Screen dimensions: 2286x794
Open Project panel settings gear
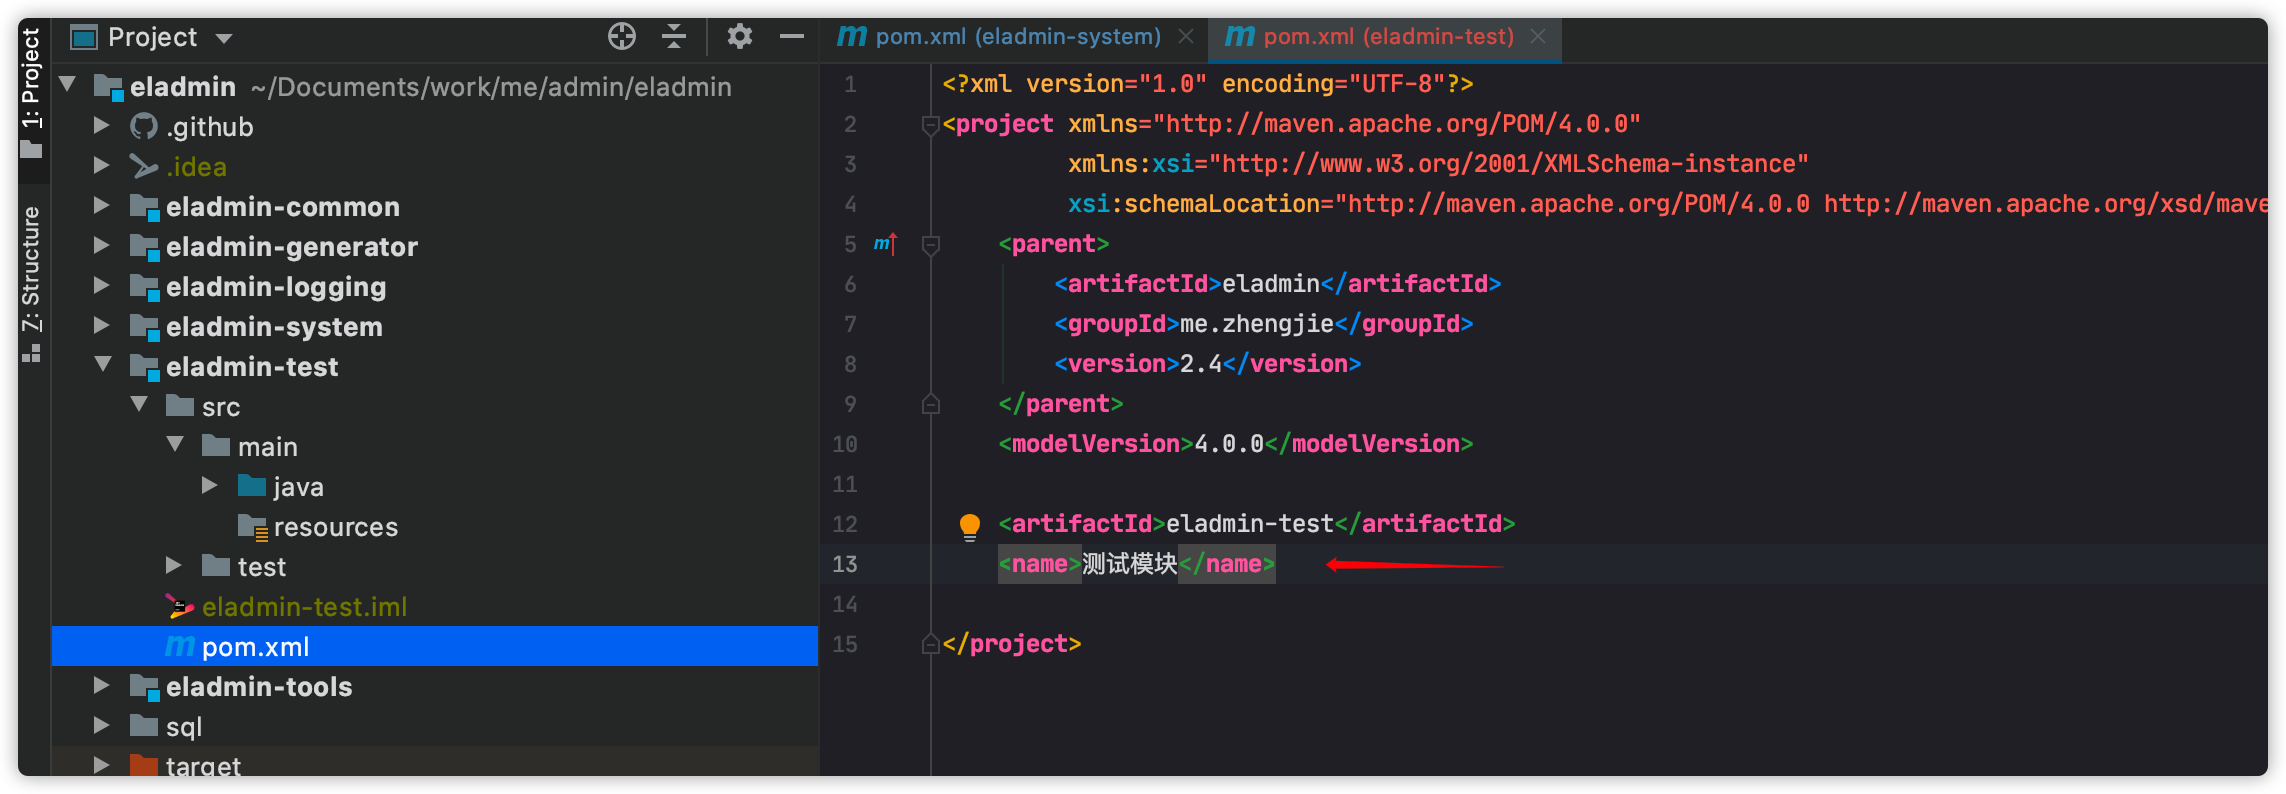[739, 37]
